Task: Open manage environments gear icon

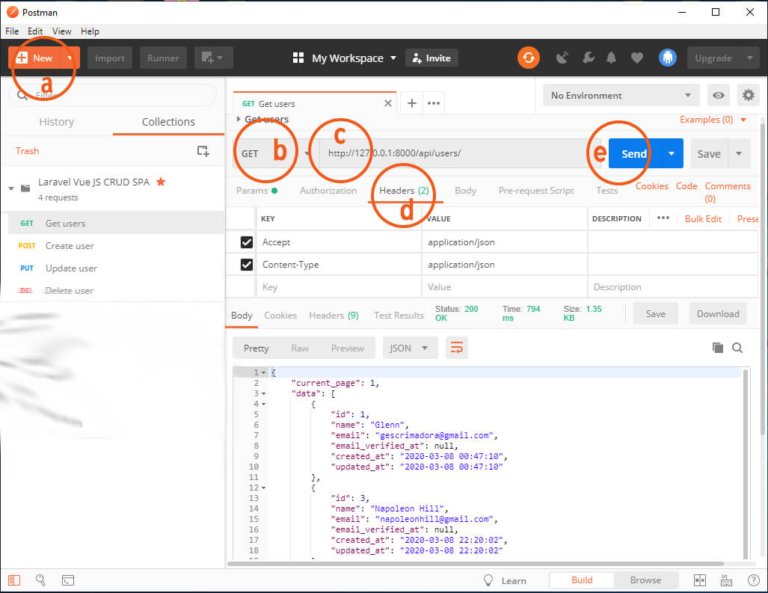Action: tap(748, 95)
